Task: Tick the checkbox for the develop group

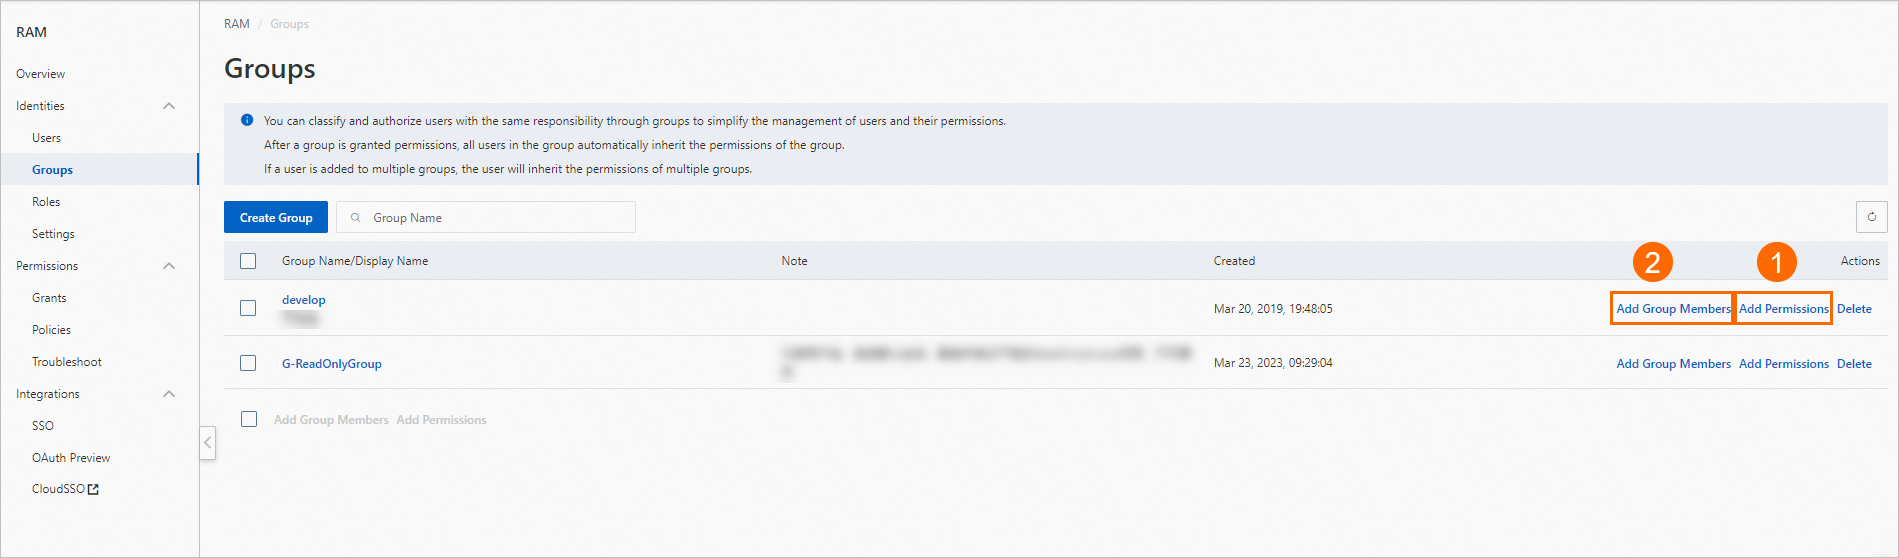Action: click(x=248, y=308)
